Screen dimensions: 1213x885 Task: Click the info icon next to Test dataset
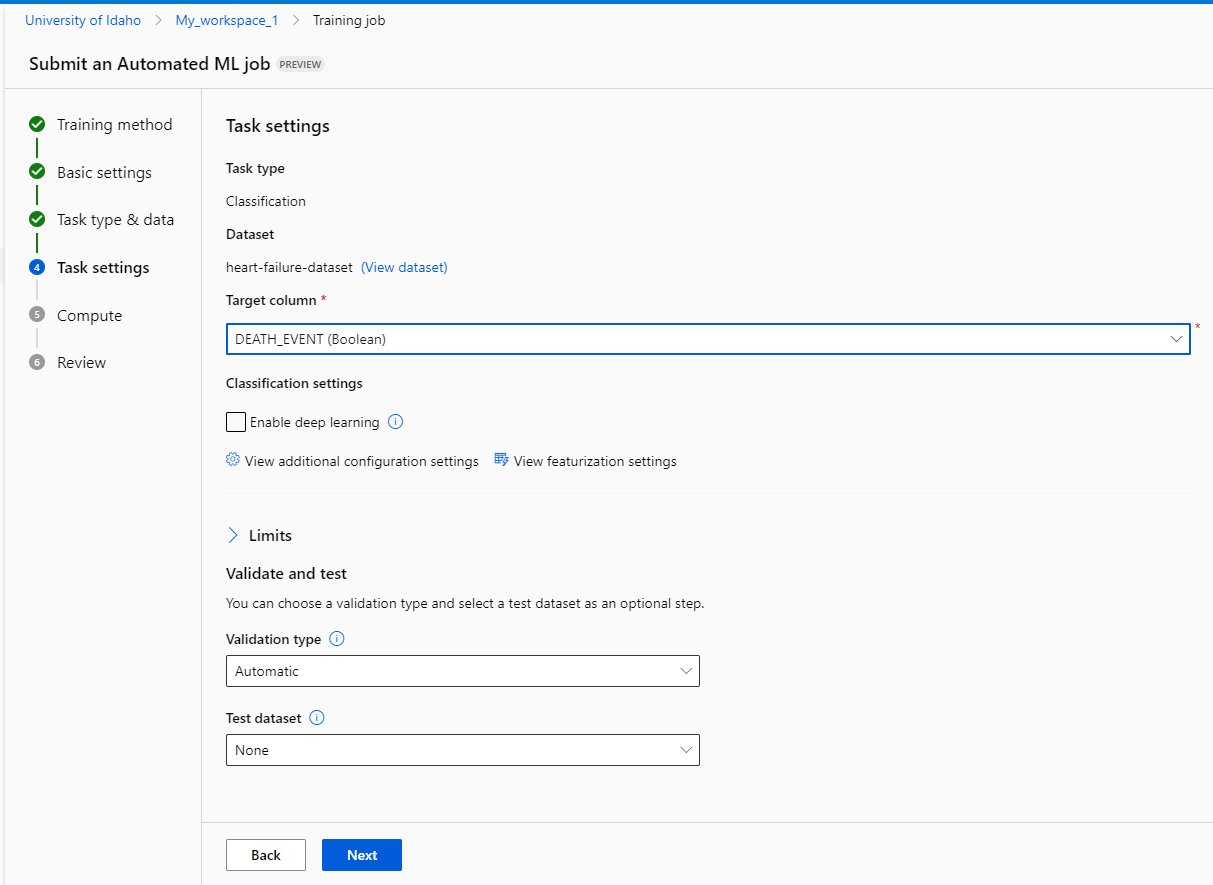tap(317, 718)
